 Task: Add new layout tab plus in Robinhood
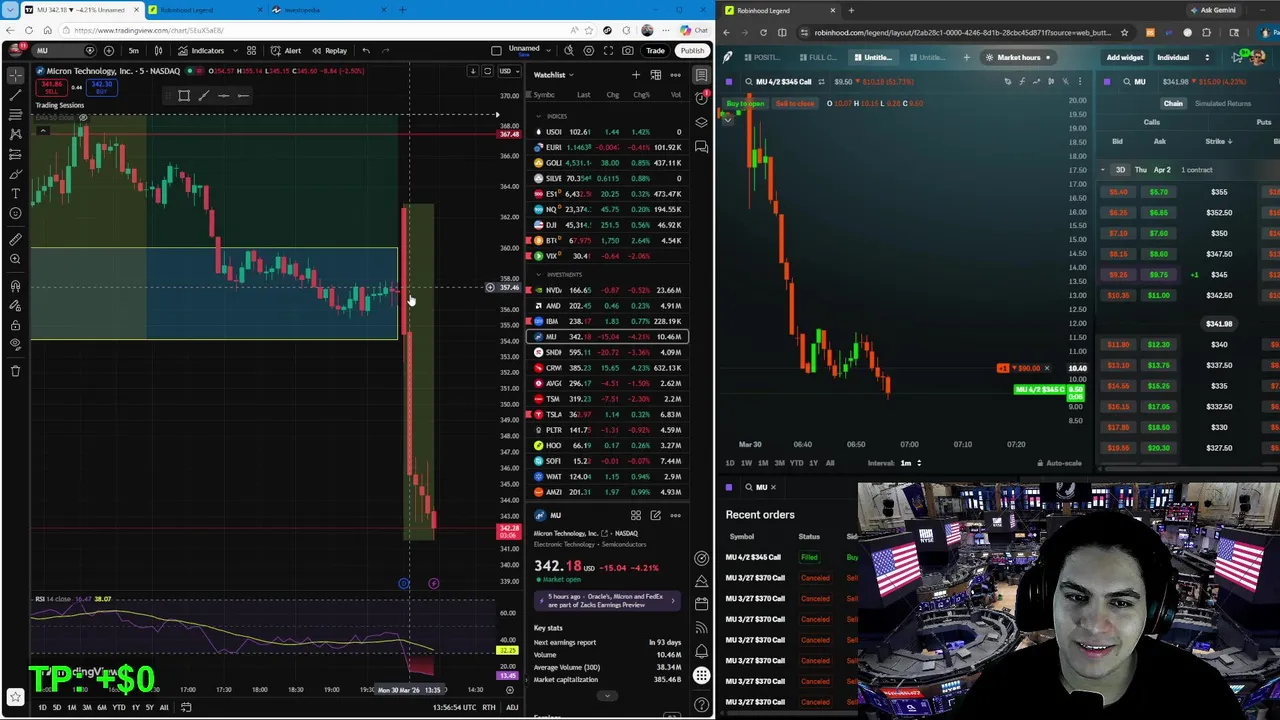pyautogui.click(x=966, y=57)
